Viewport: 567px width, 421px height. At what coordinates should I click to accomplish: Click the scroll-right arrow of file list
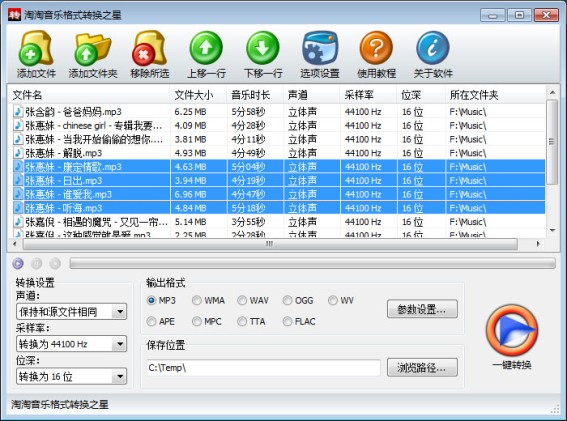click(x=538, y=244)
